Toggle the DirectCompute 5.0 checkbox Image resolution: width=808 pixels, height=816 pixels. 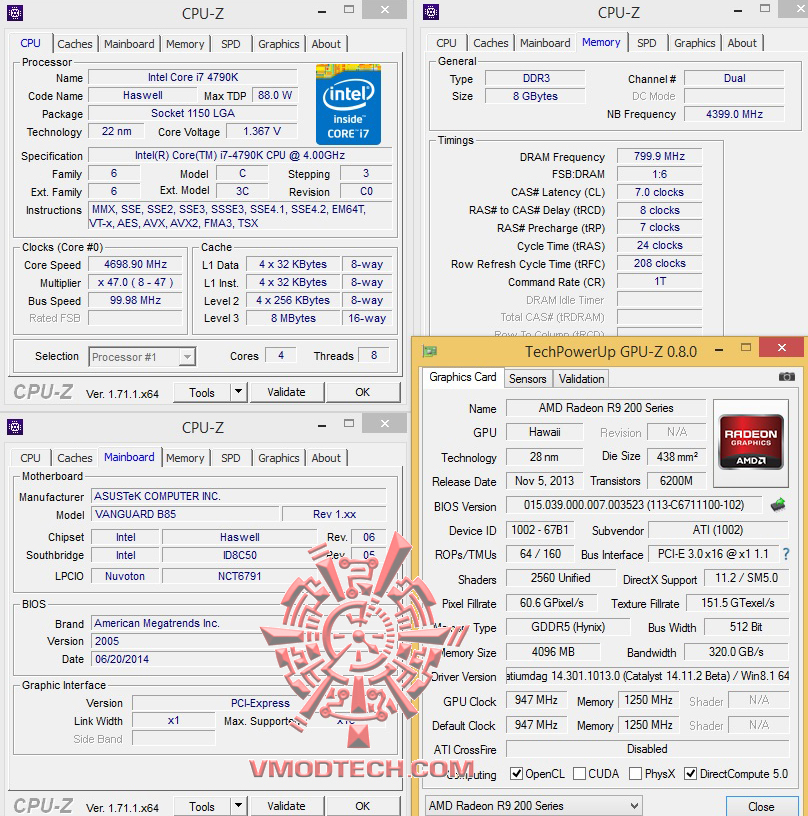click(690, 773)
